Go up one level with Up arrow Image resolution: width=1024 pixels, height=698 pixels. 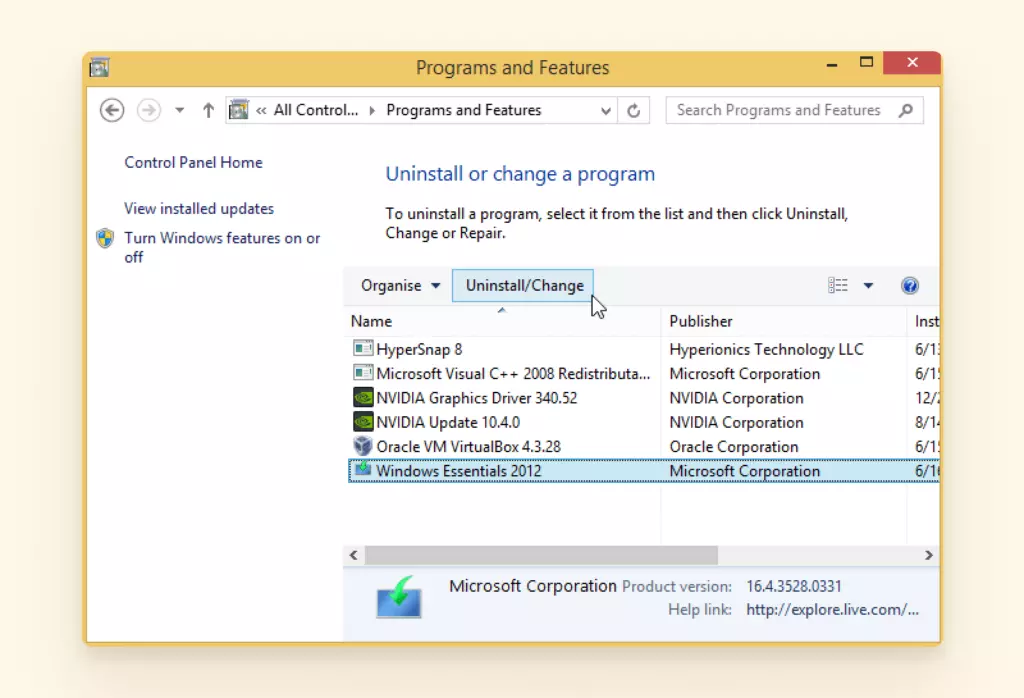(208, 110)
